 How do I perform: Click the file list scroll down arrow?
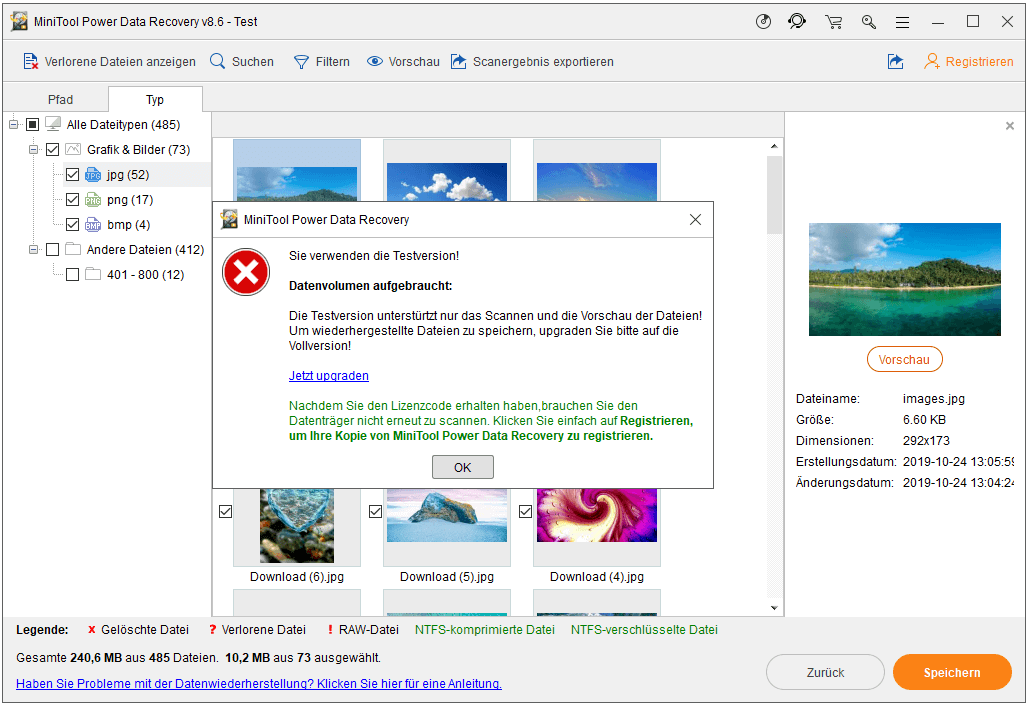pyautogui.click(x=774, y=608)
